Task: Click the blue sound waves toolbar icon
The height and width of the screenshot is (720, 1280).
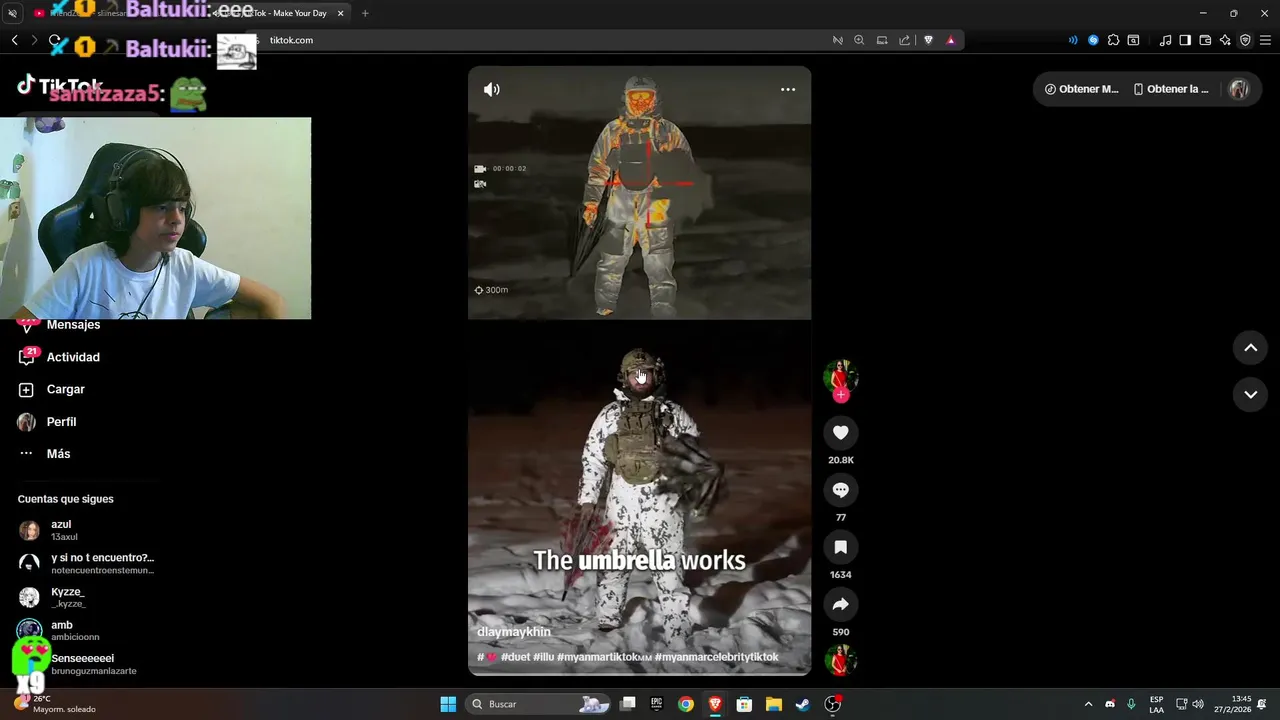Action: [1073, 40]
